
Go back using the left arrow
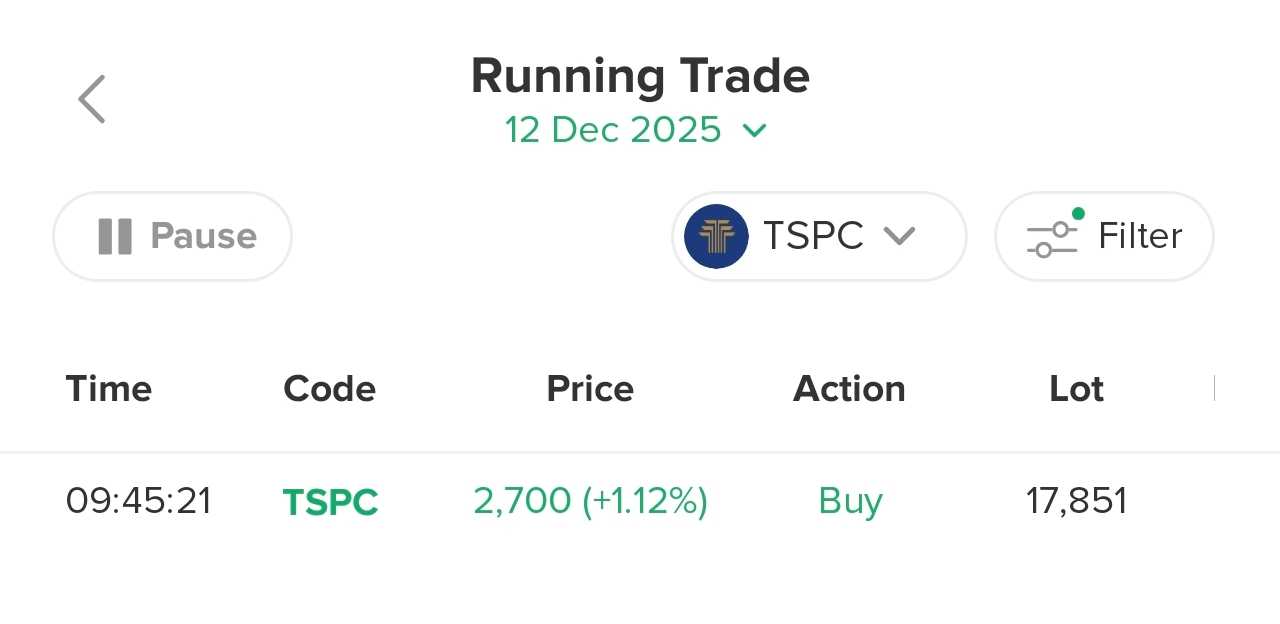click(x=92, y=99)
